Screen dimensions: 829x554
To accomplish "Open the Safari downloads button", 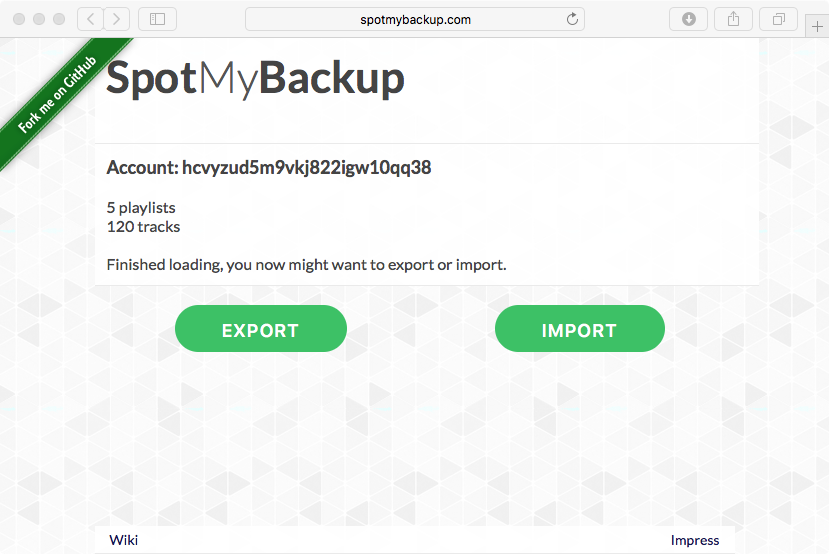I will pos(688,20).
